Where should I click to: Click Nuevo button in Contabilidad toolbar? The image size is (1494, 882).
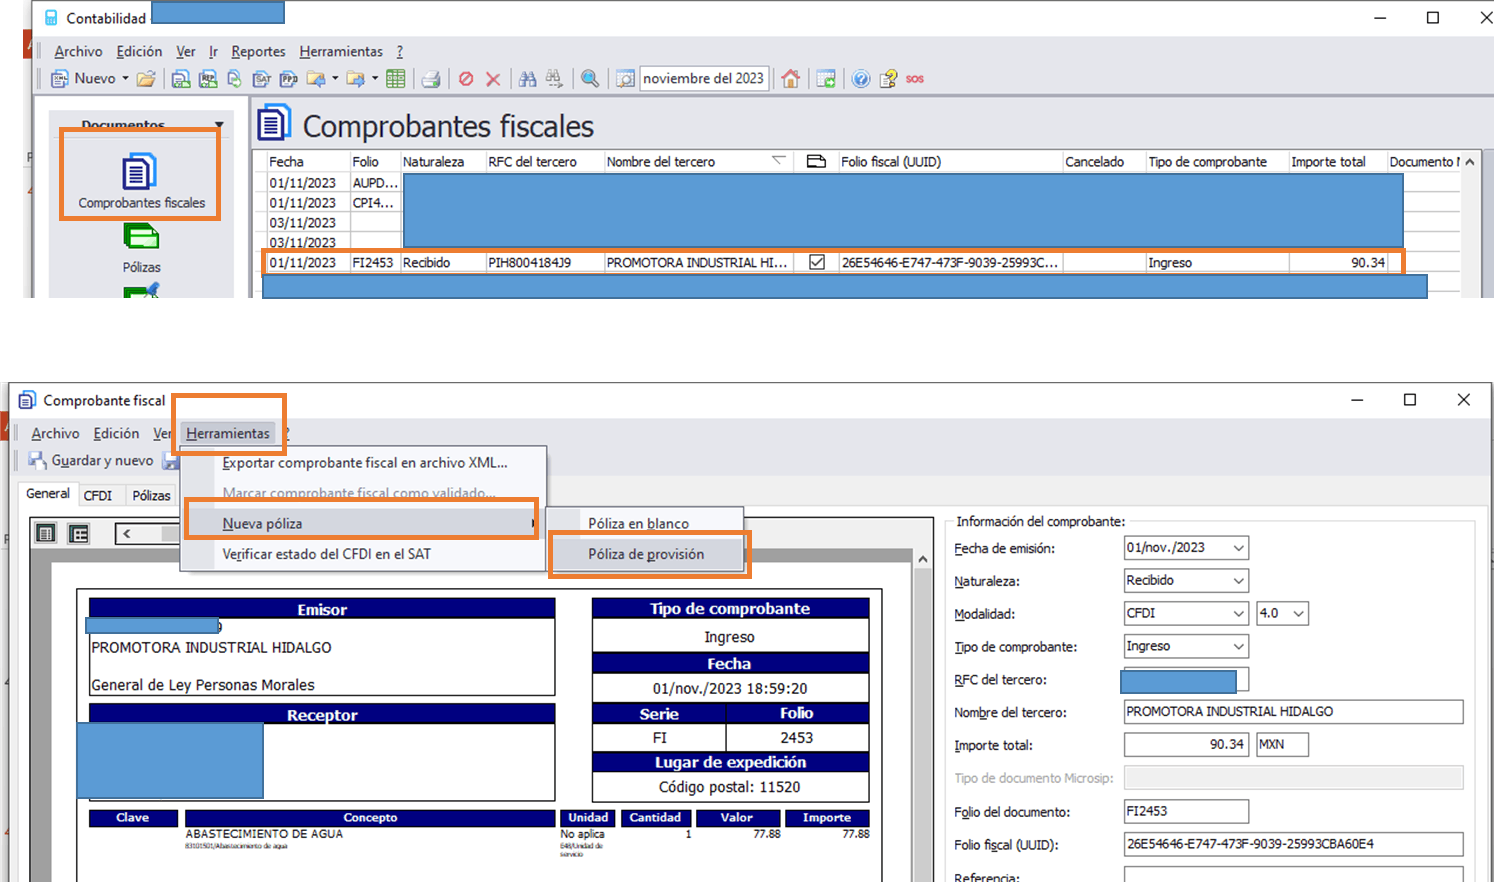coord(85,79)
